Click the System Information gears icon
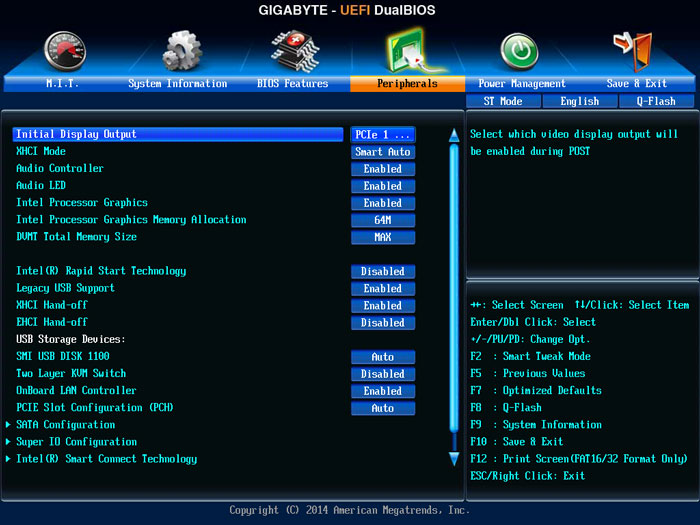This screenshot has width=700, height=525. [x=182, y=51]
